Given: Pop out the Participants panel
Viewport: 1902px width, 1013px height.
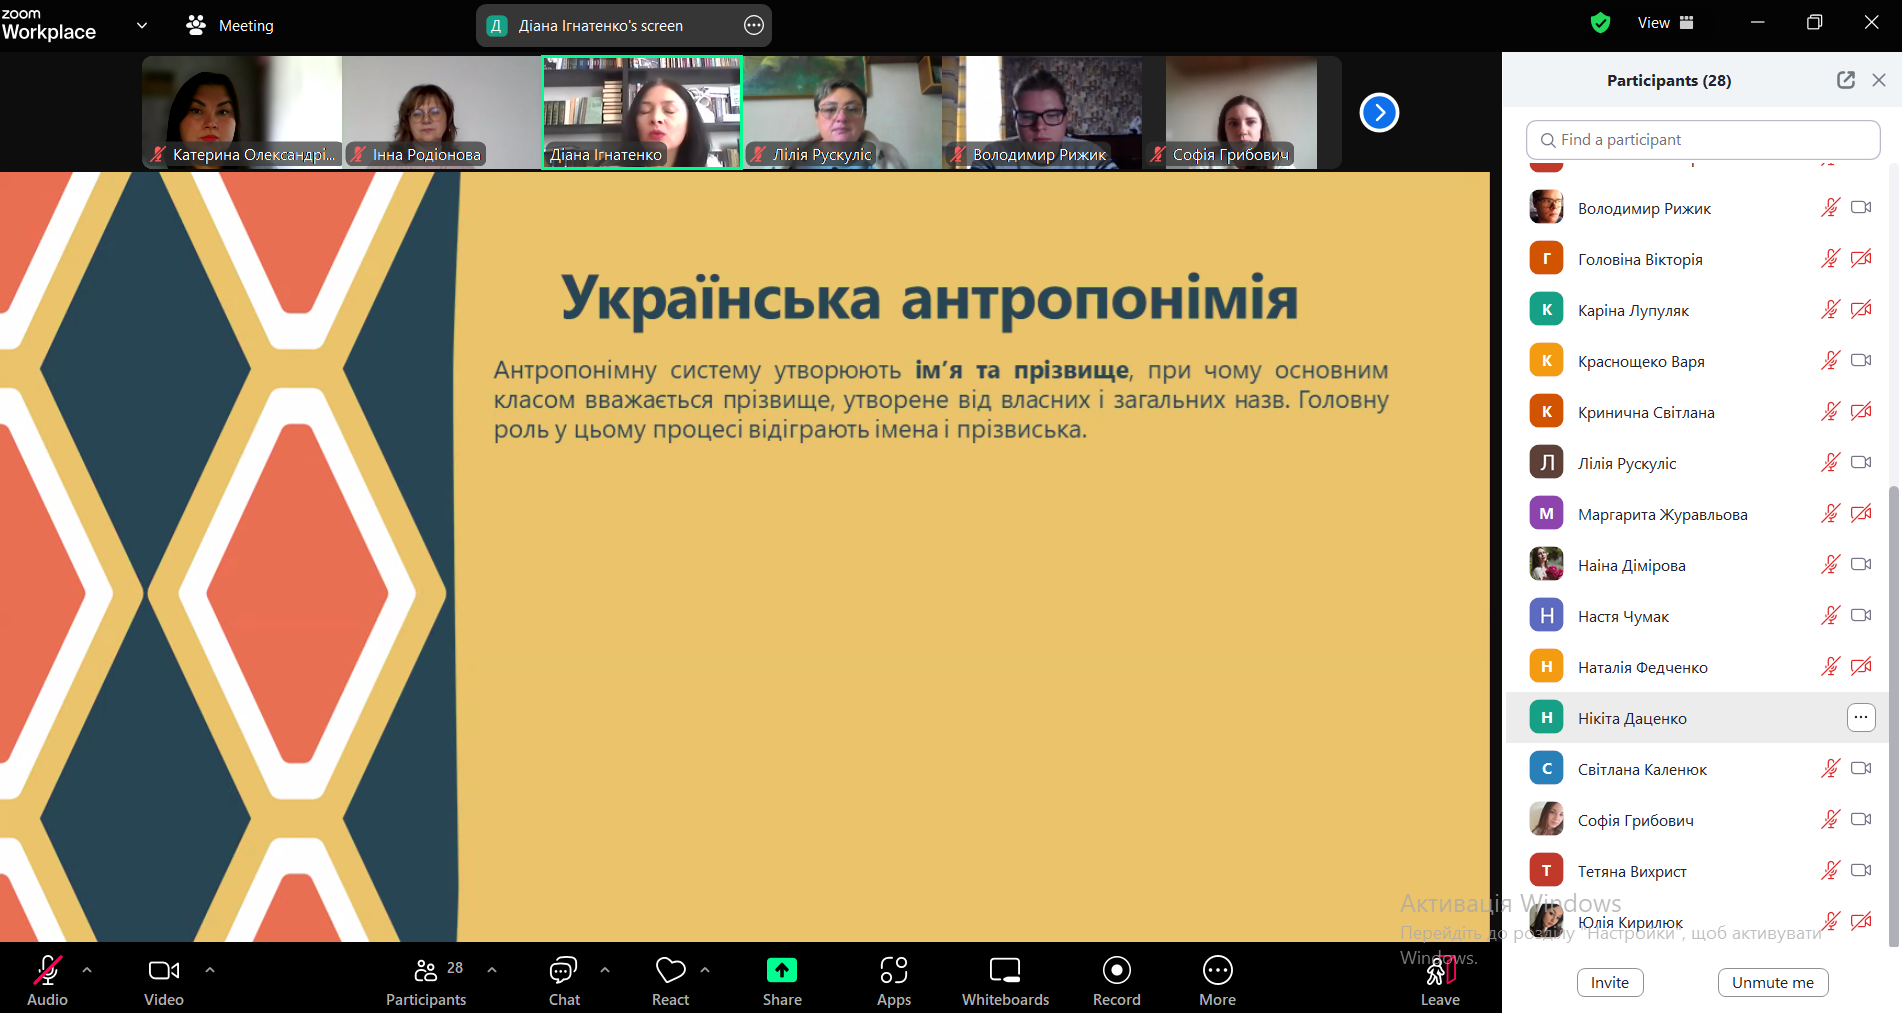Looking at the screenshot, I should (1845, 80).
